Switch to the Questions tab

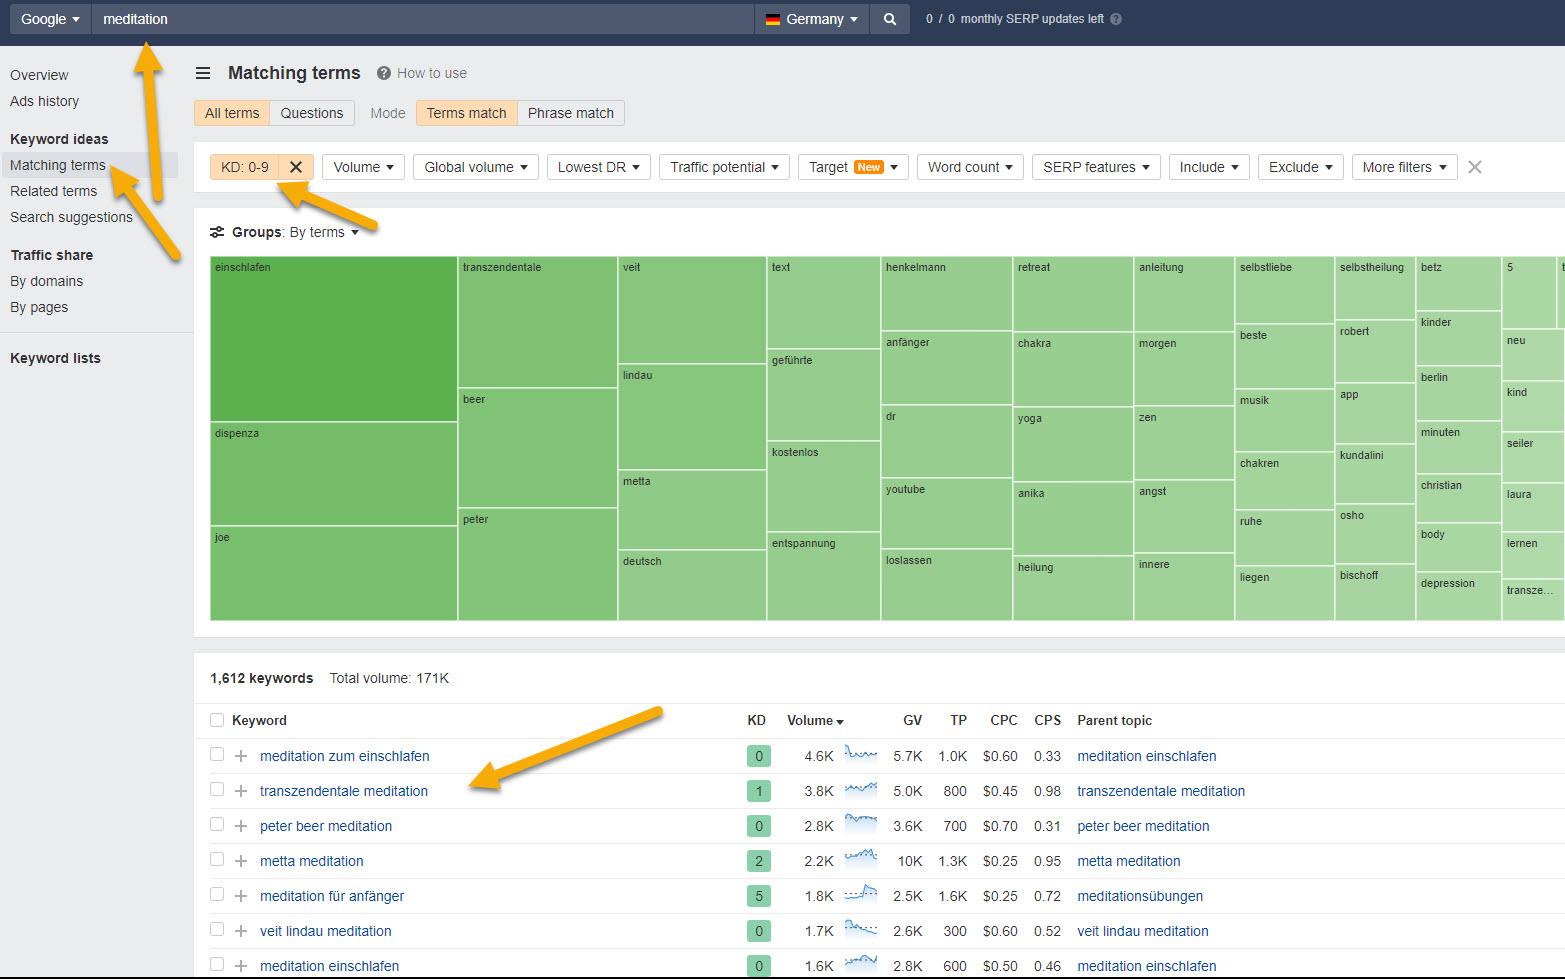312,113
